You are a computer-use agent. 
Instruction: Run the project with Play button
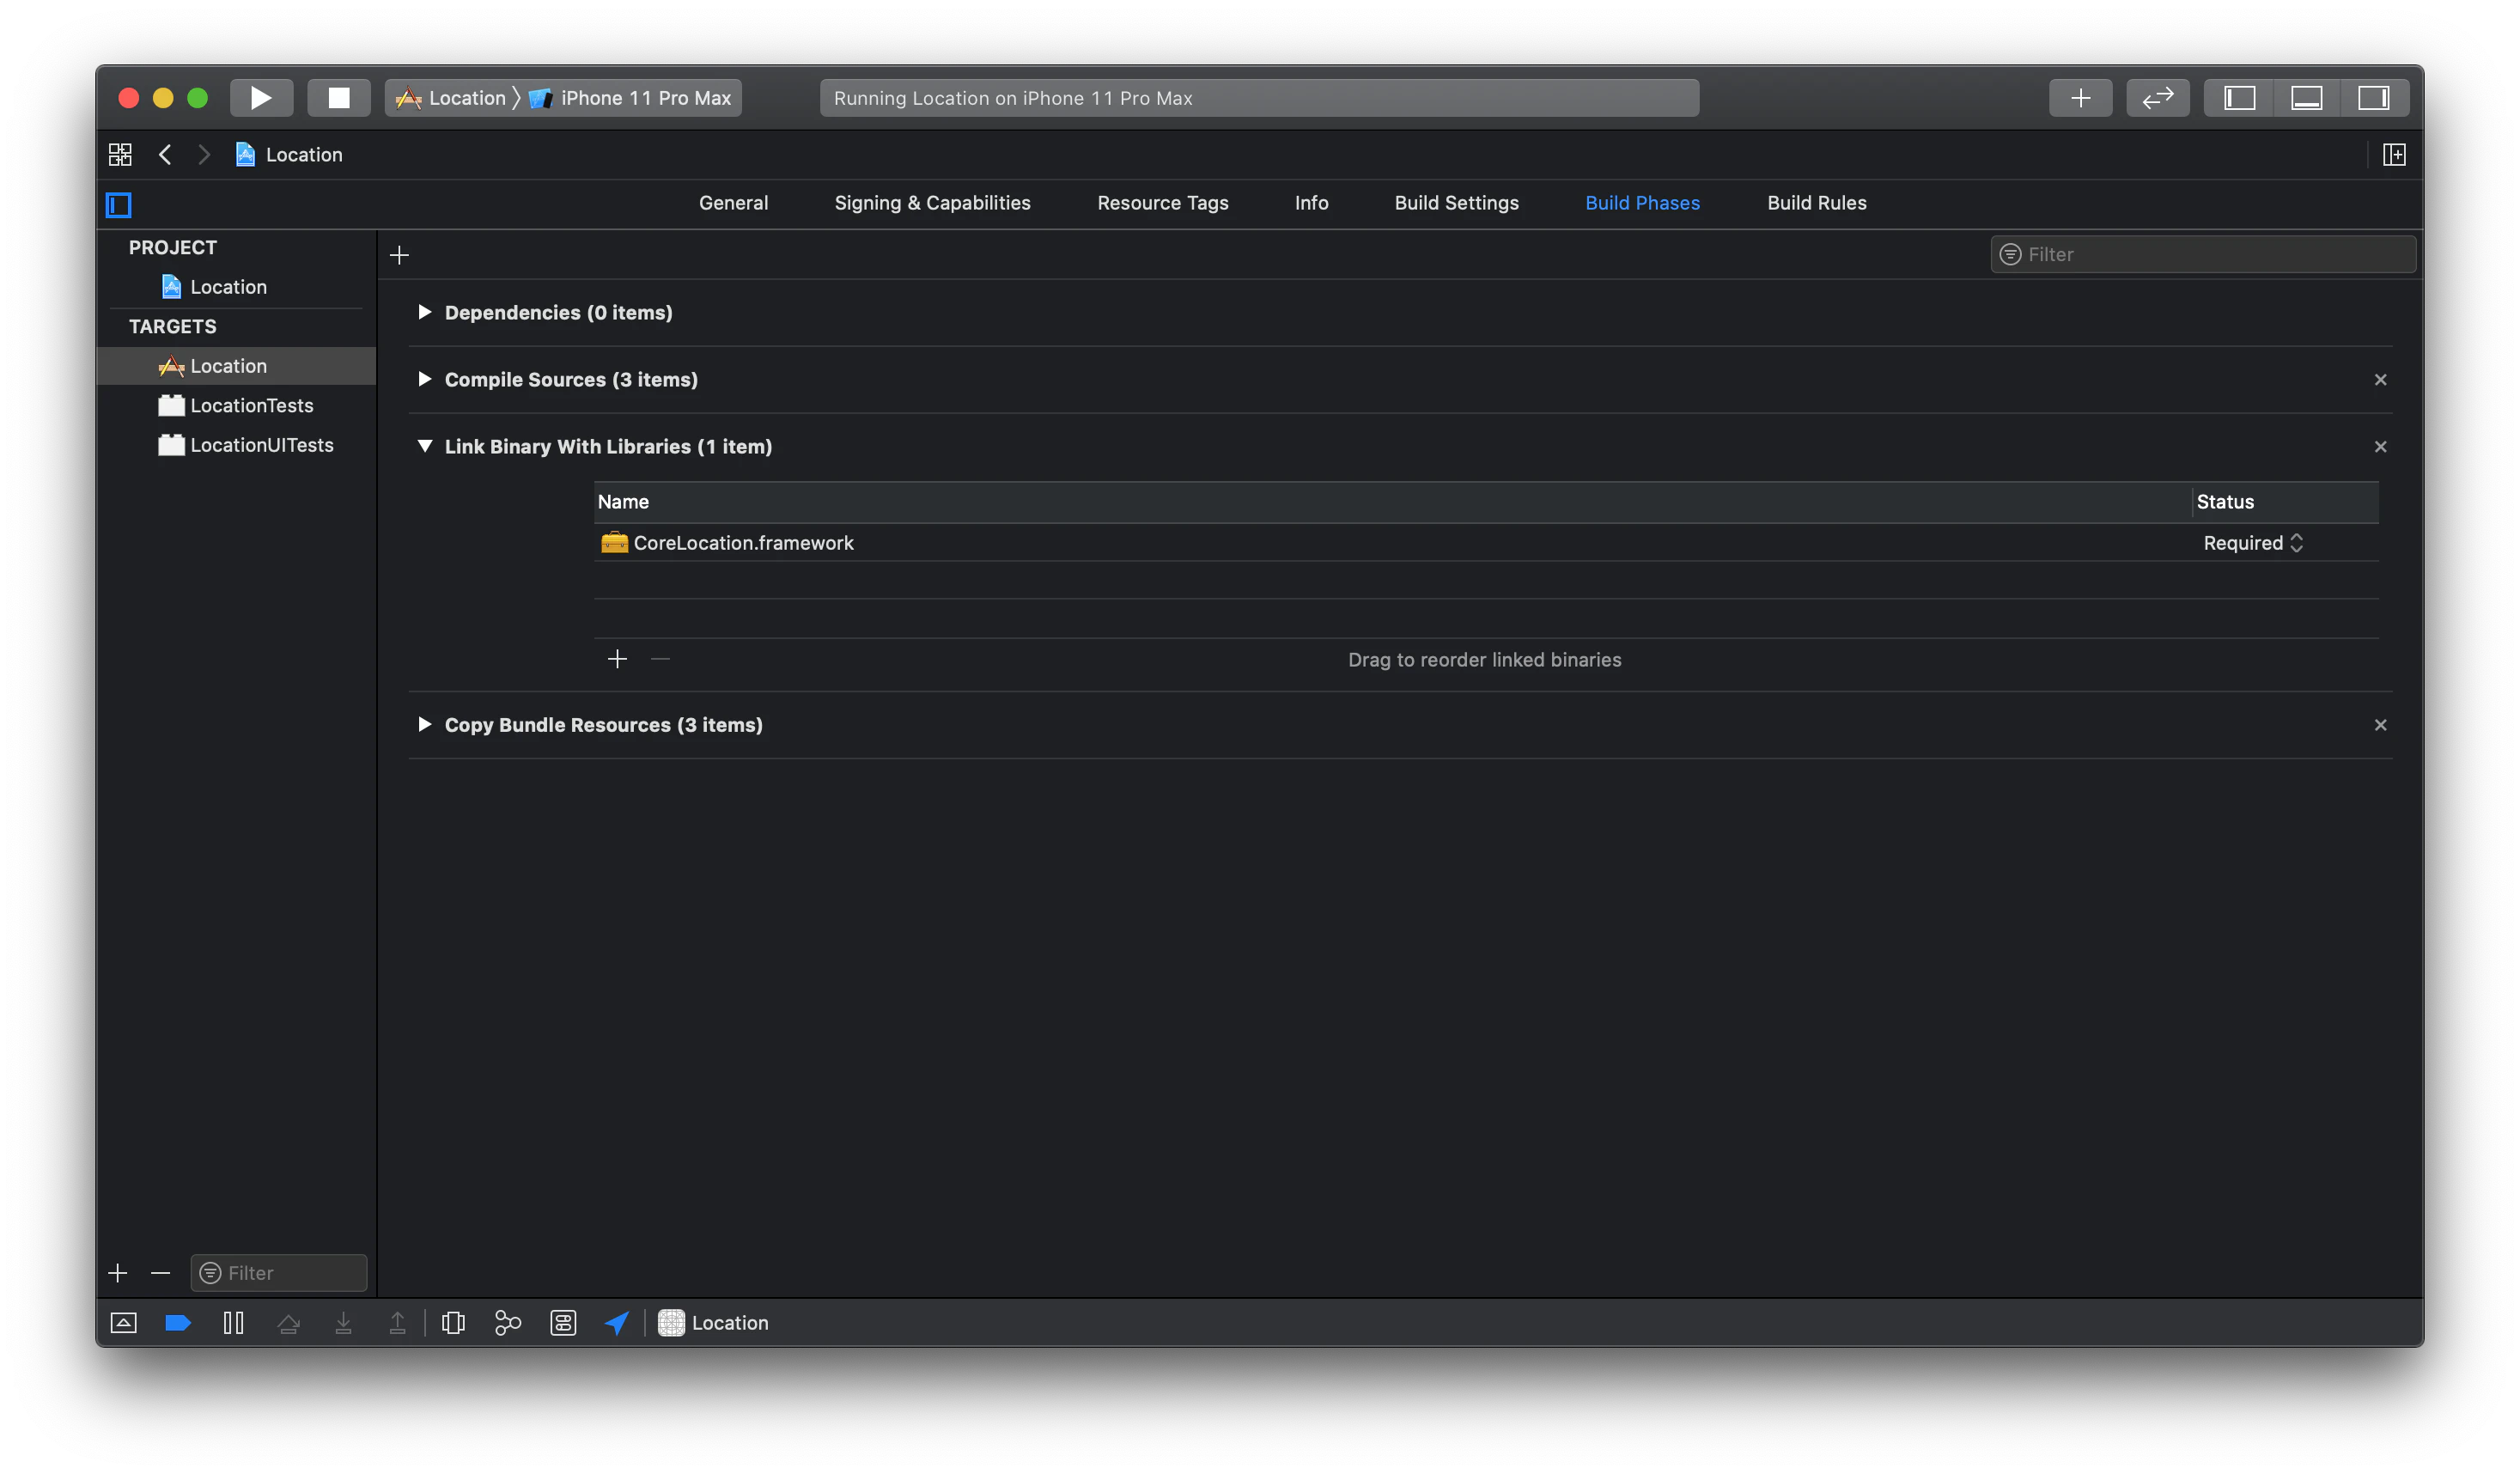coord(261,98)
